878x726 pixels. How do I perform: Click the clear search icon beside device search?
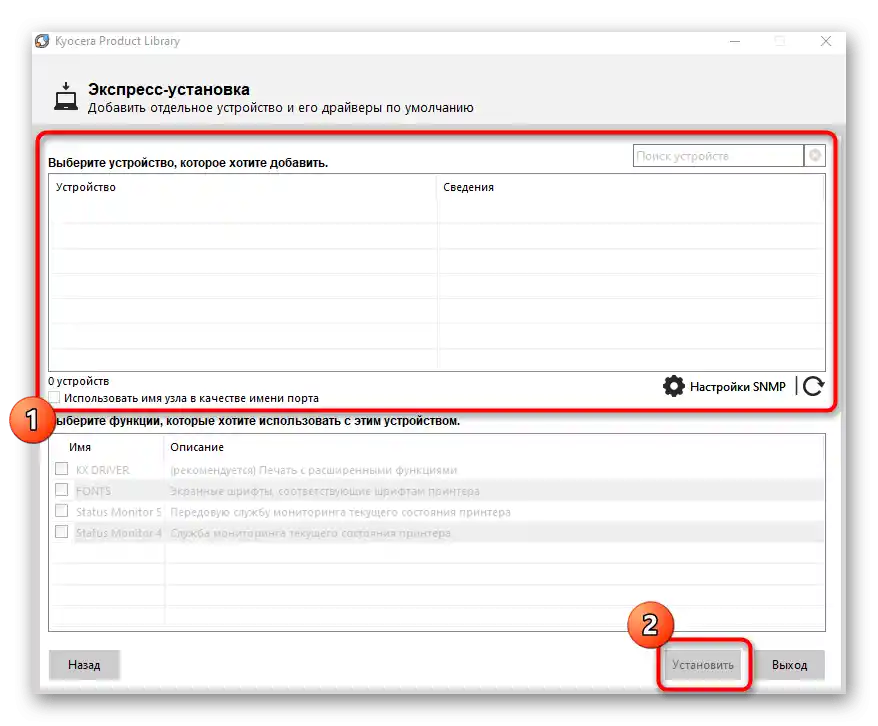tap(815, 155)
